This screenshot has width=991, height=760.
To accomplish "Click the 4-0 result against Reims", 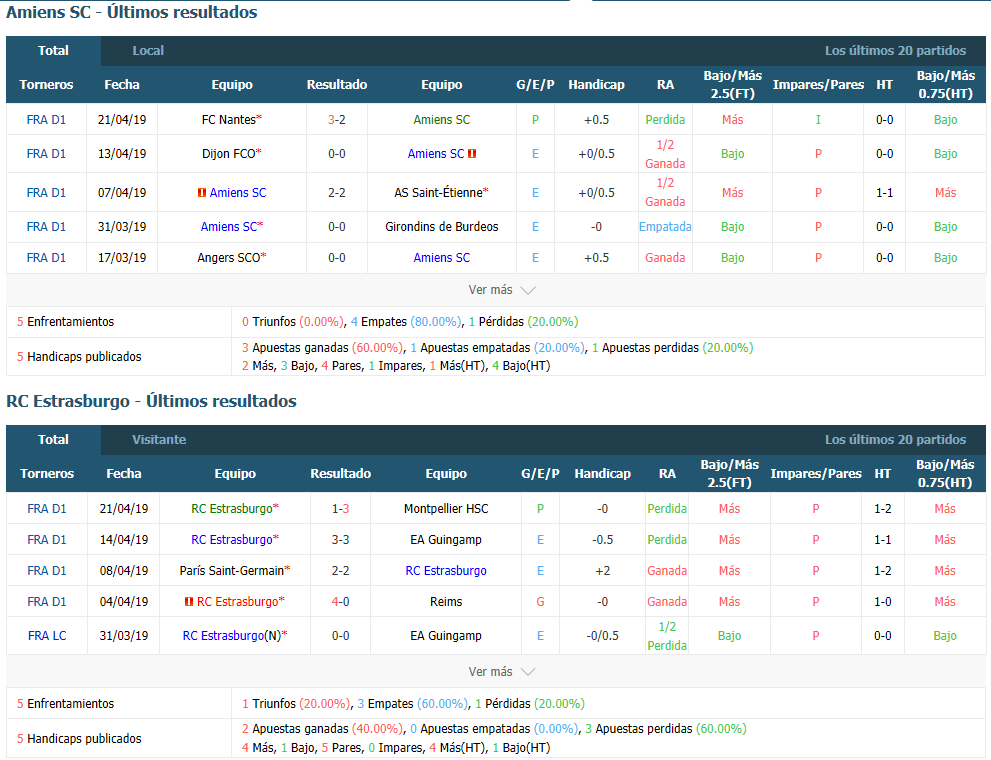I will pyautogui.click(x=341, y=601).
